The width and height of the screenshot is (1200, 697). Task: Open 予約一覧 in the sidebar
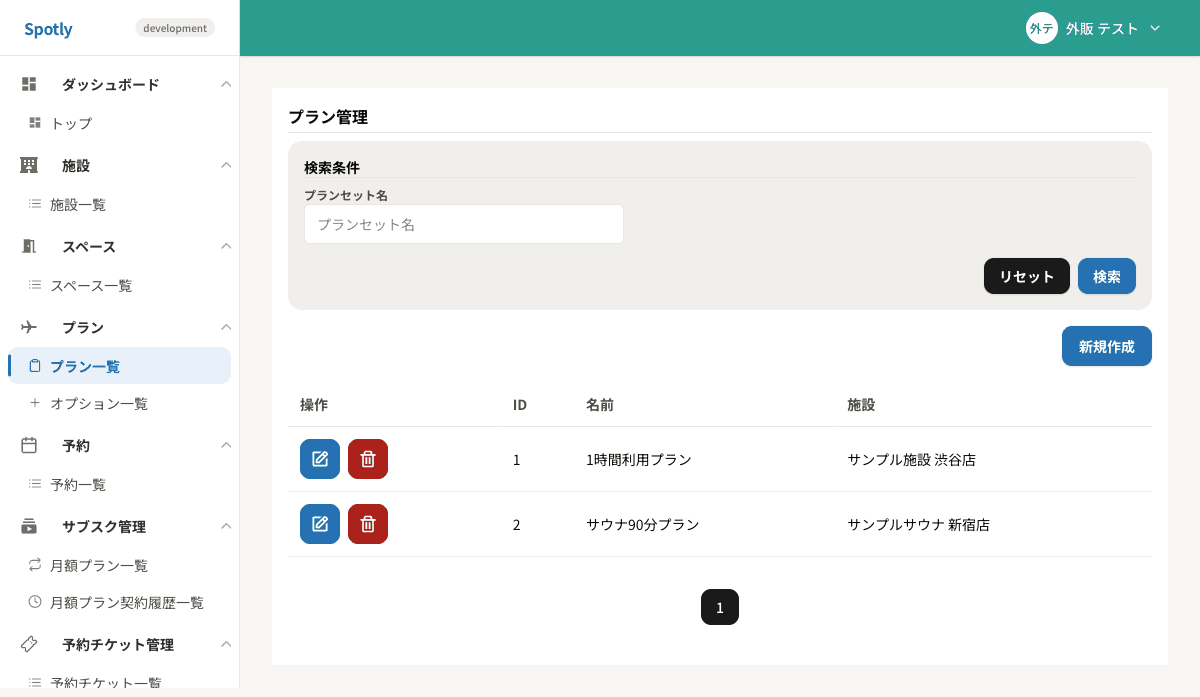pyautogui.click(x=120, y=484)
